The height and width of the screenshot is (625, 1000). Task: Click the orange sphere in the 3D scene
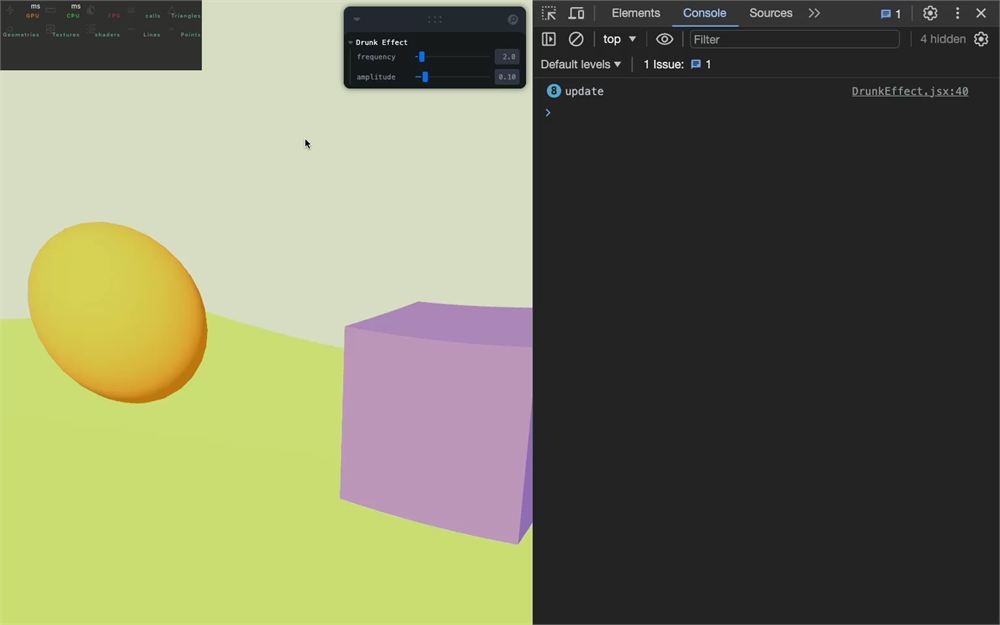pyautogui.click(x=117, y=312)
